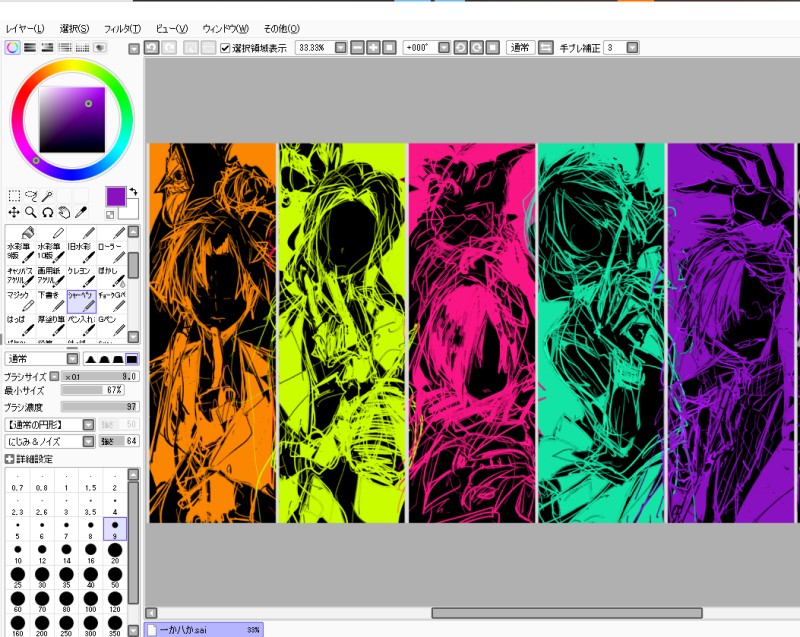Select brush size 100 preset
Screen dimensions: 800x637
pyautogui.click(x=90, y=601)
